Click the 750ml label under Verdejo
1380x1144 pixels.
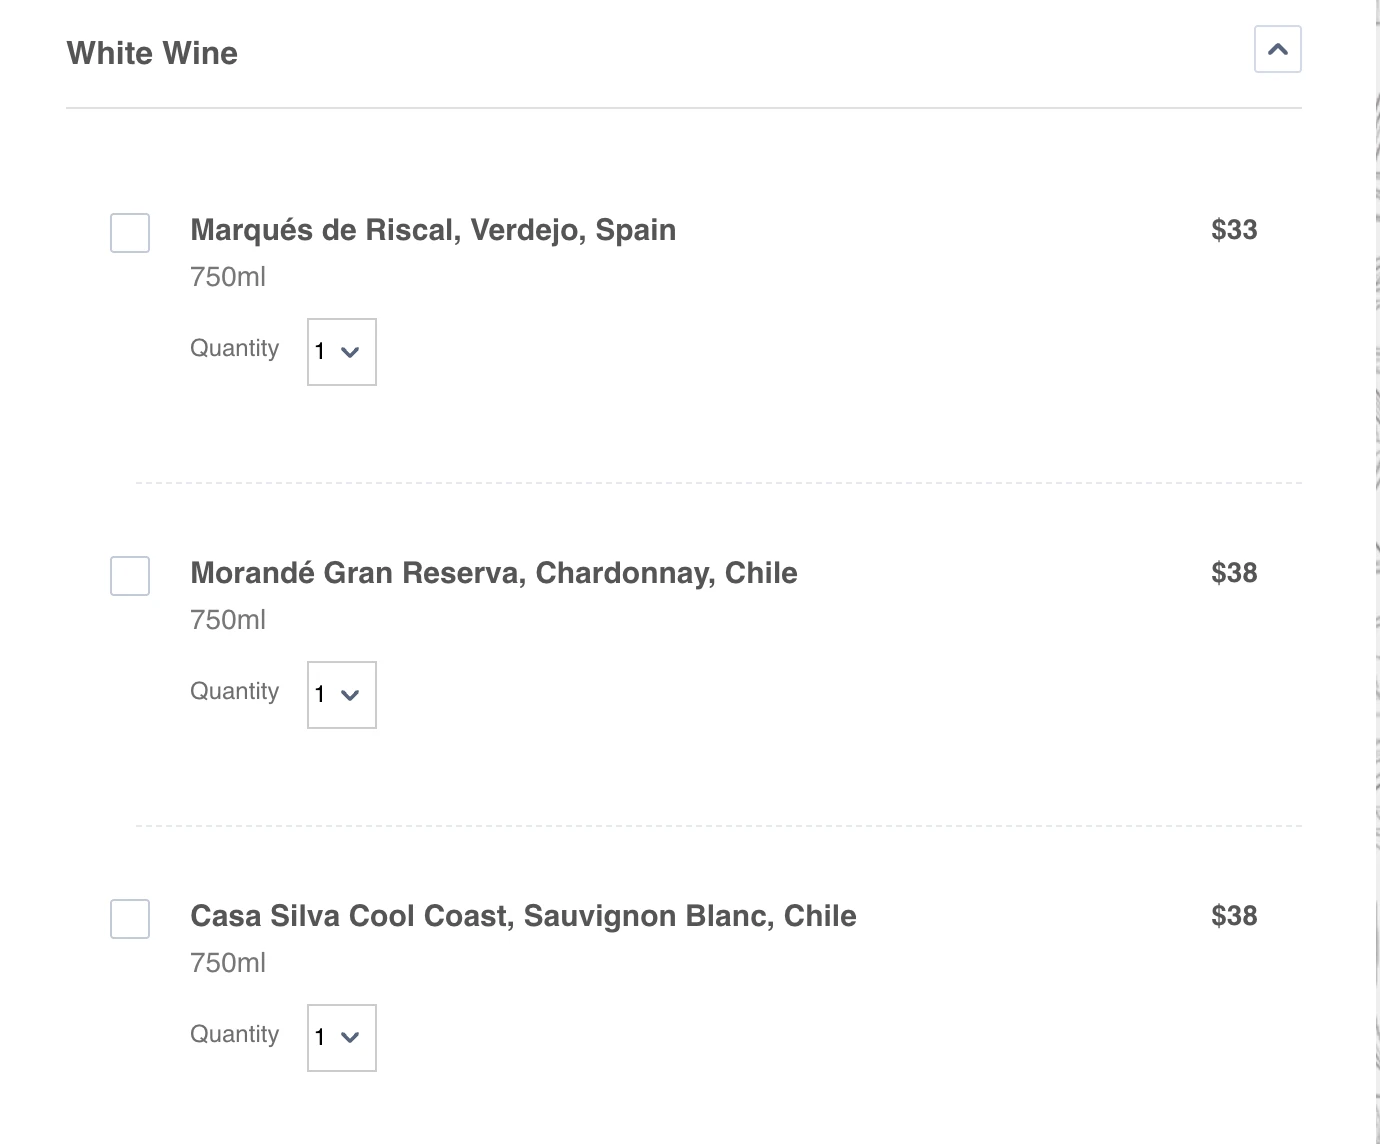click(228, 277)
